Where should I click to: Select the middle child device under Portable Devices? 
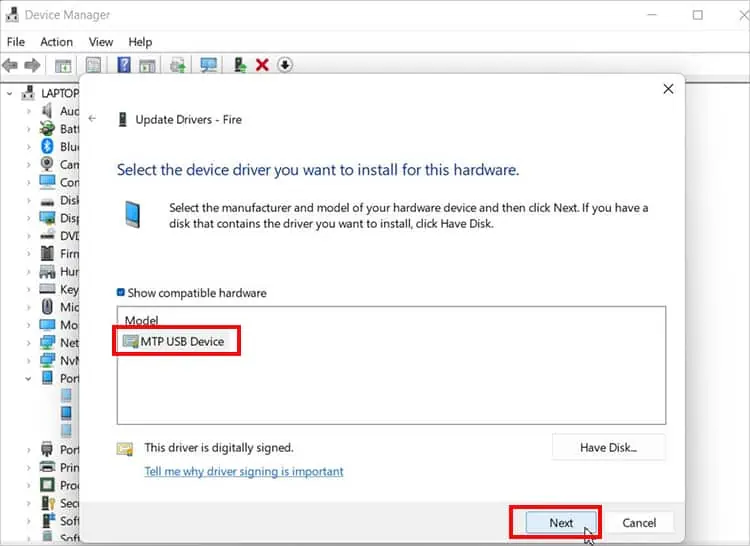click(66, 412)
